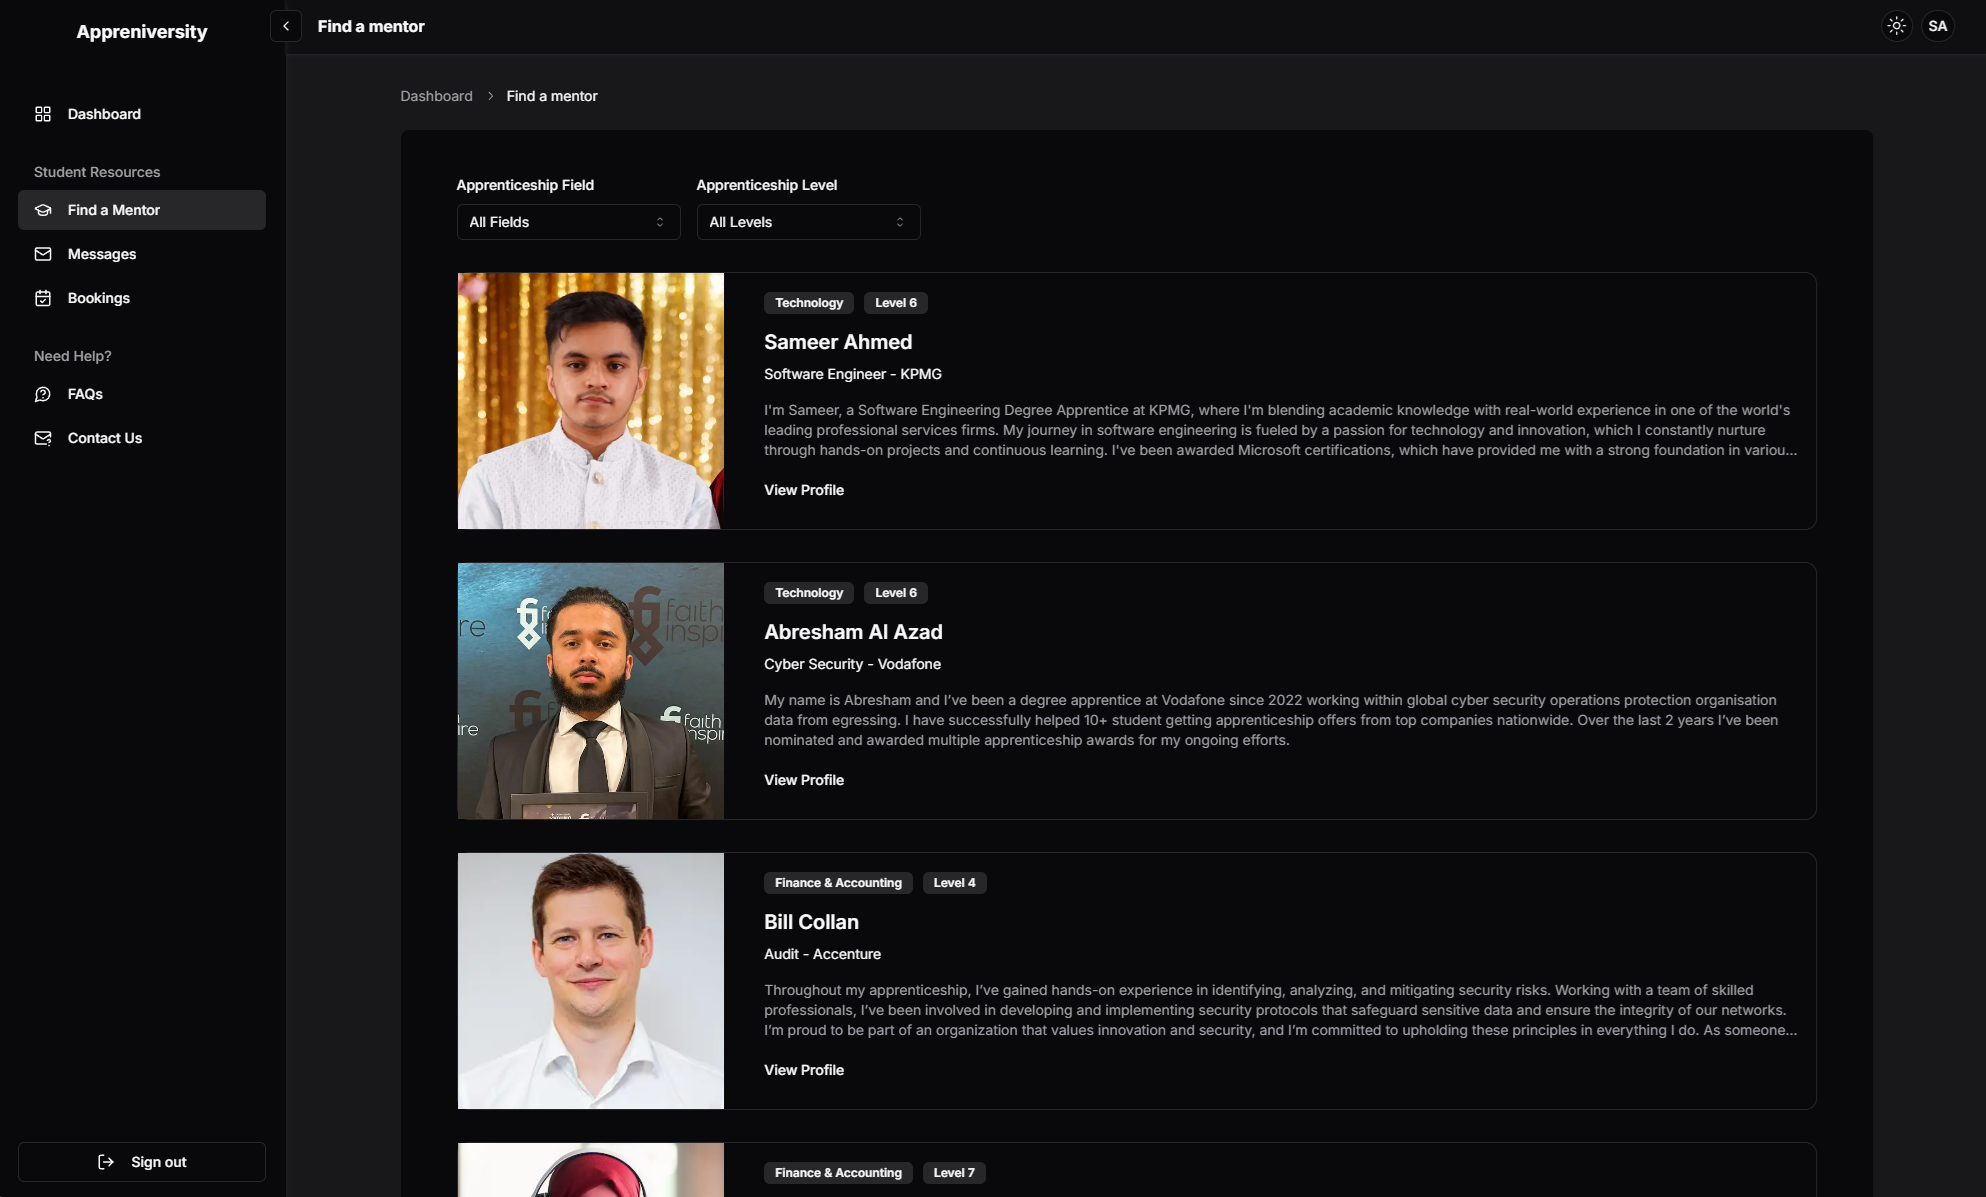Click the Bill Collan name heading
Image resolution: width=1986 pixels, height=1197 pixels.
[811, 922]
